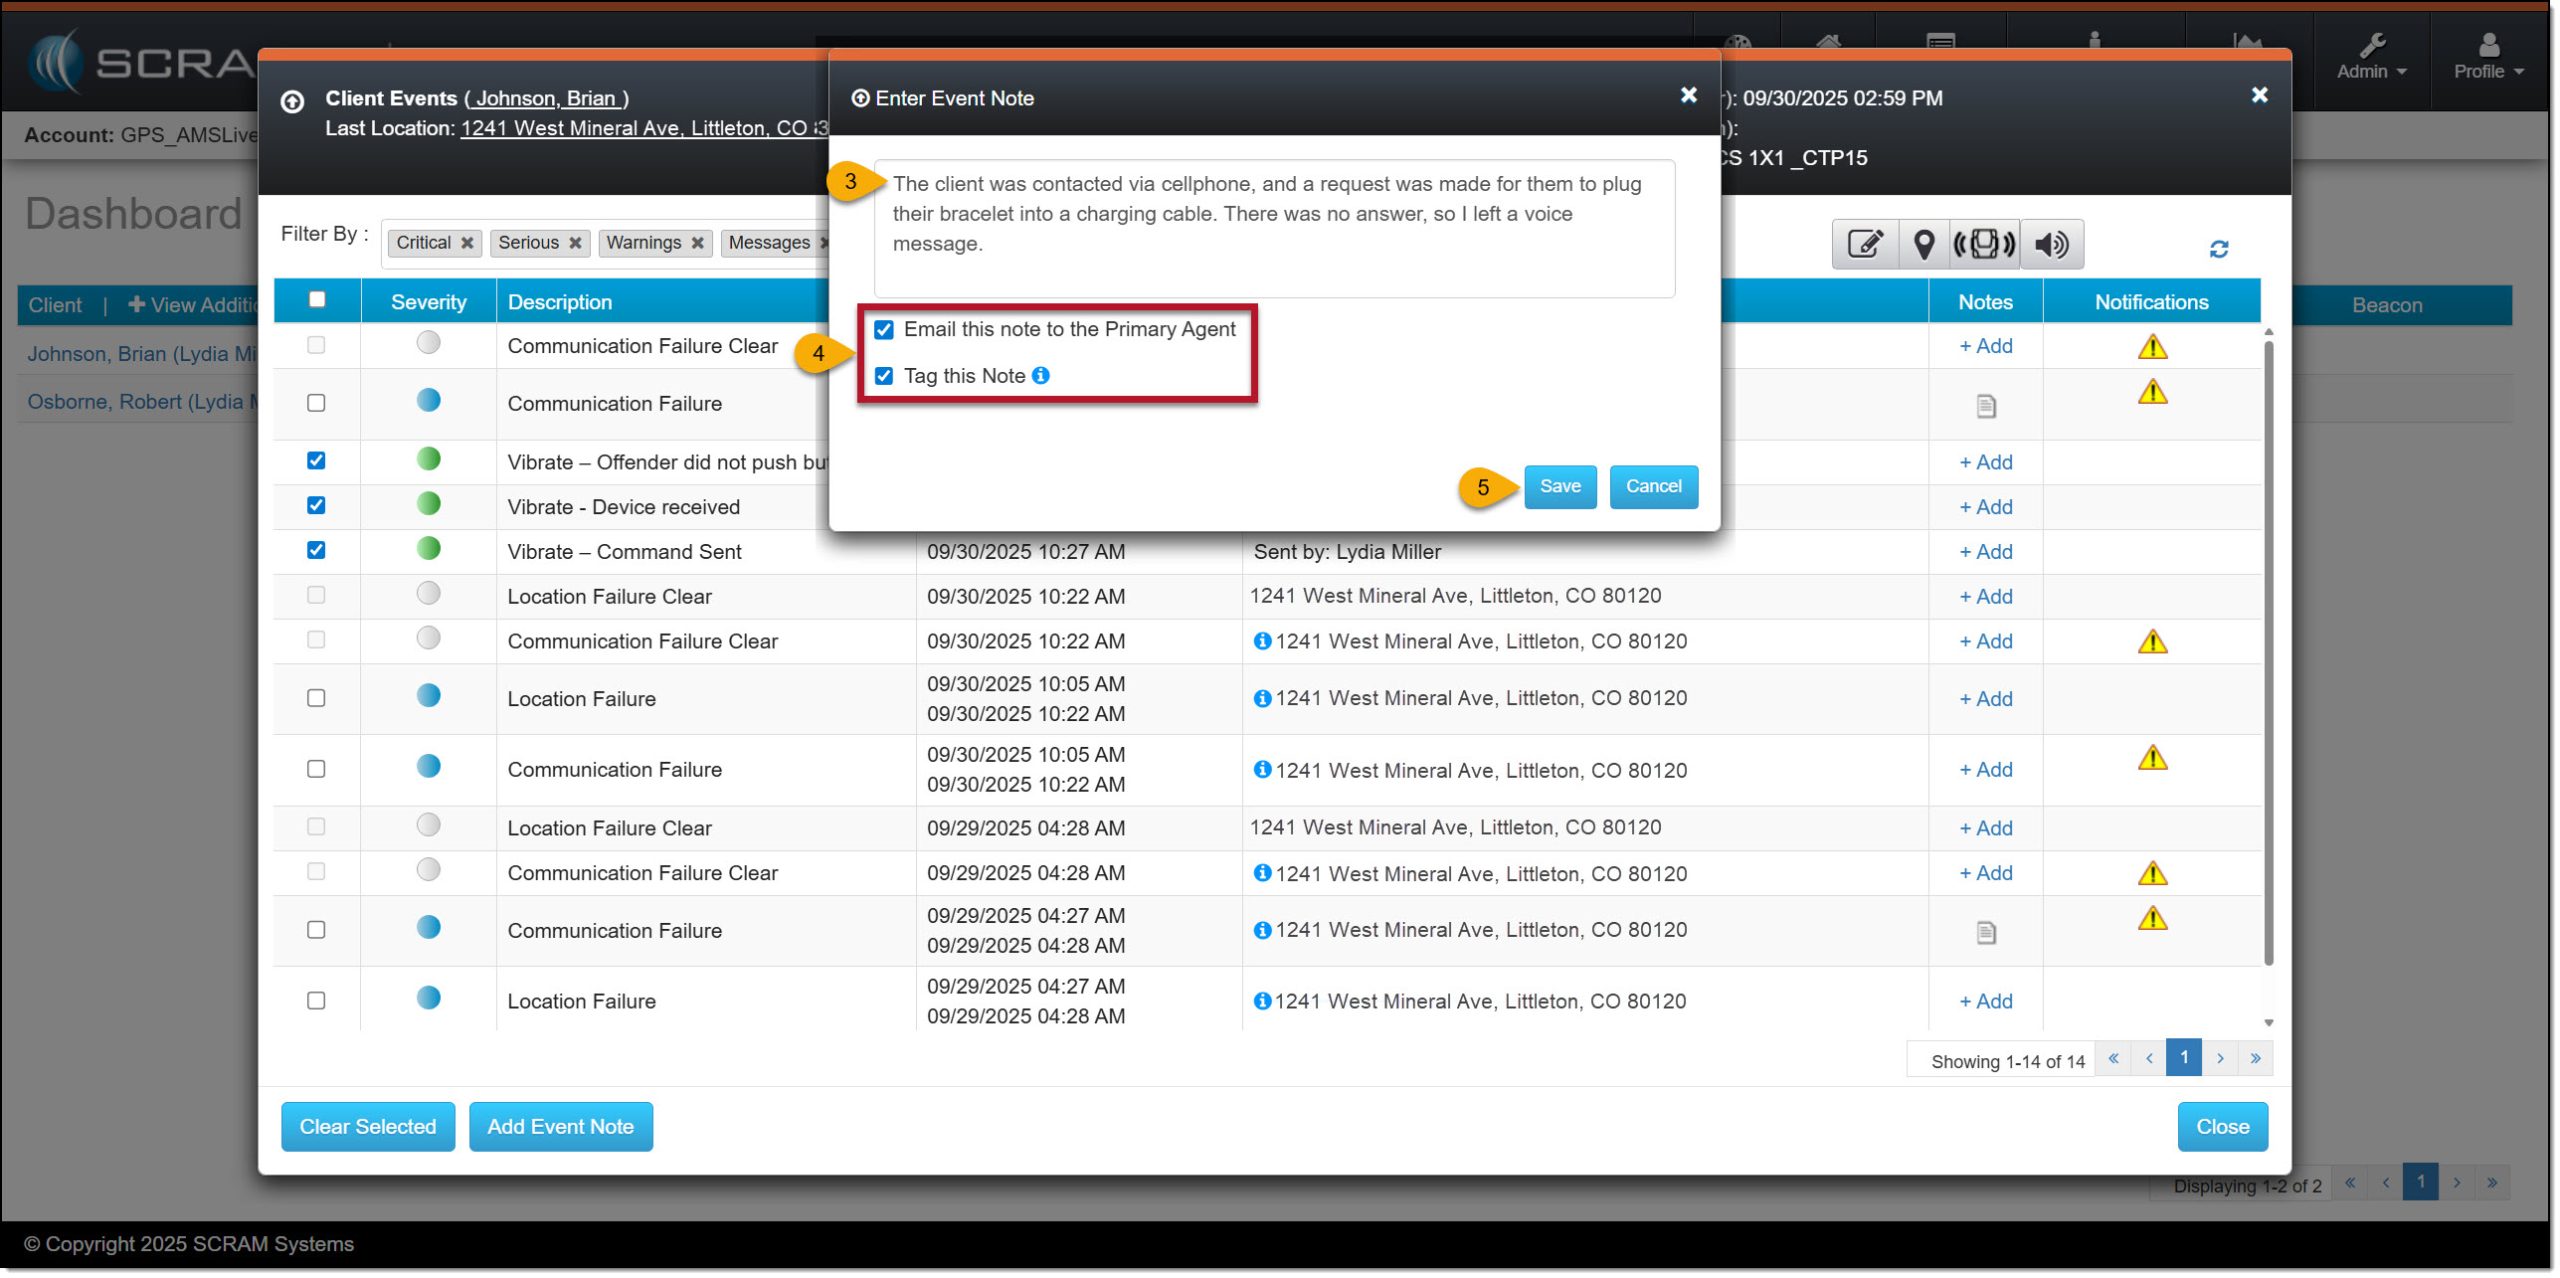Uncheck the Vibrate – Command Sent row
Viewport: 2560px width, 1278px height.
point(316,551)
